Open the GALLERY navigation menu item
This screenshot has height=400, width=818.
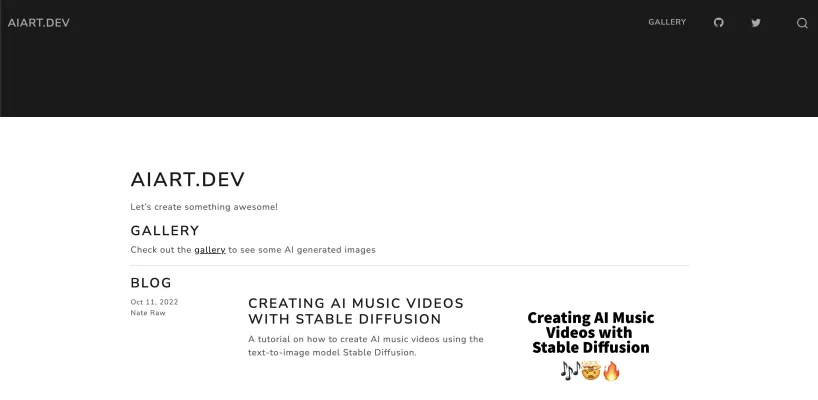(x=667, y=22)
